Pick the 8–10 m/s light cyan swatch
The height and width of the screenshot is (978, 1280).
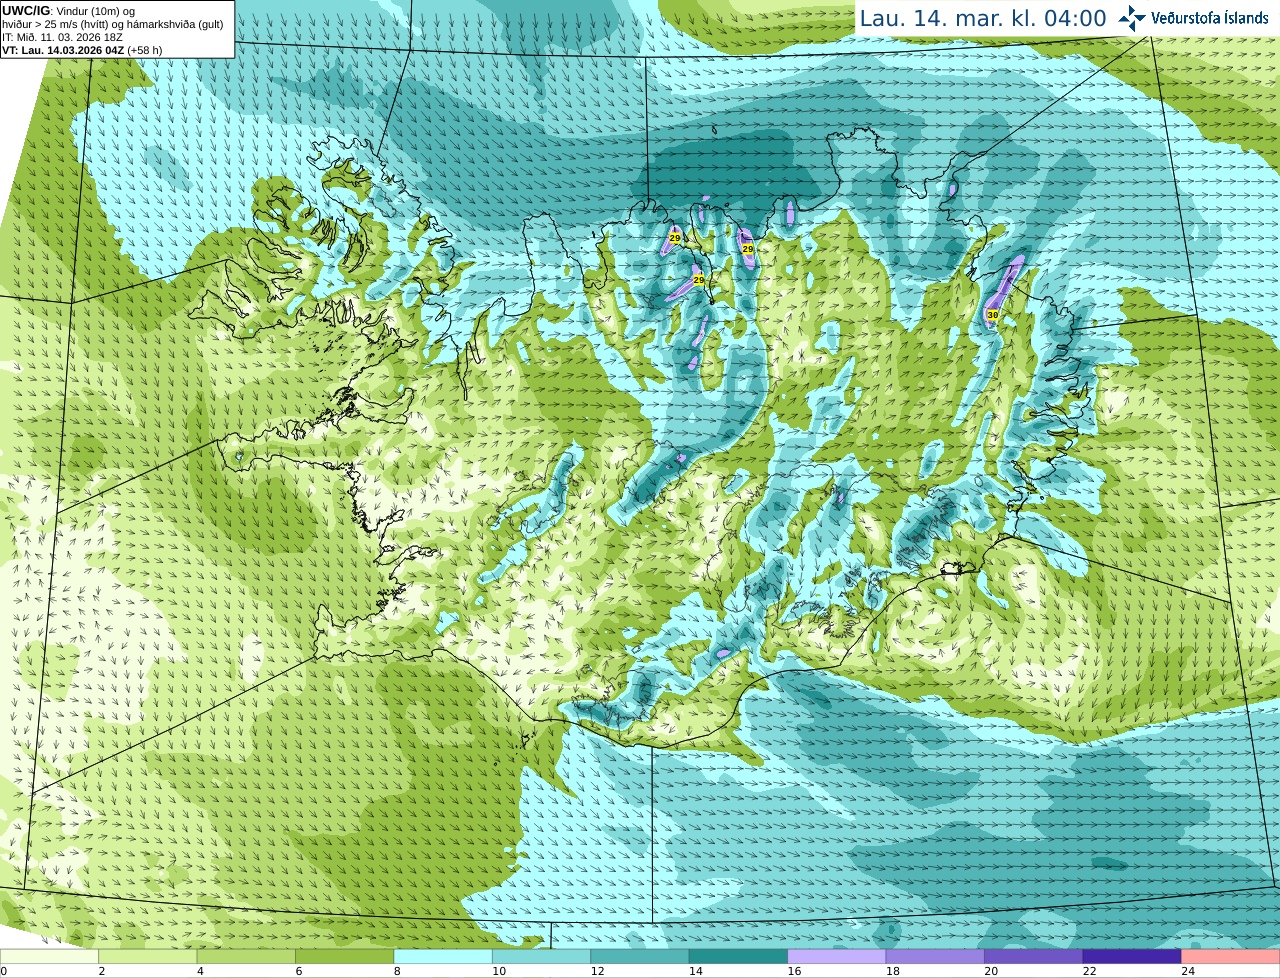[x=443, y=956]
